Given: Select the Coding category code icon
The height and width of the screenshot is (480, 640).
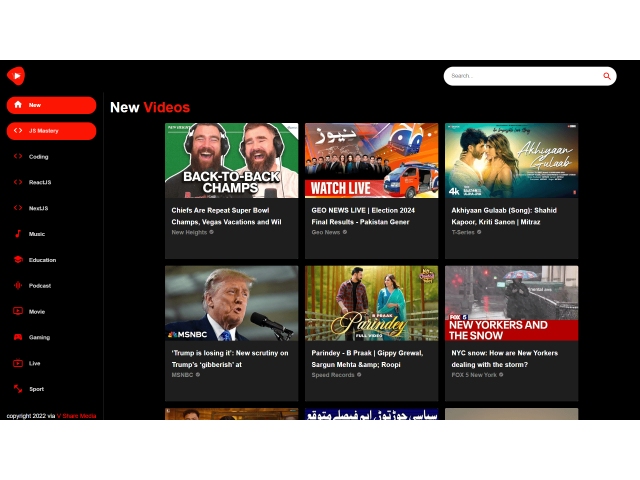Looking at the screenshot, I should (x=18, y=157).
